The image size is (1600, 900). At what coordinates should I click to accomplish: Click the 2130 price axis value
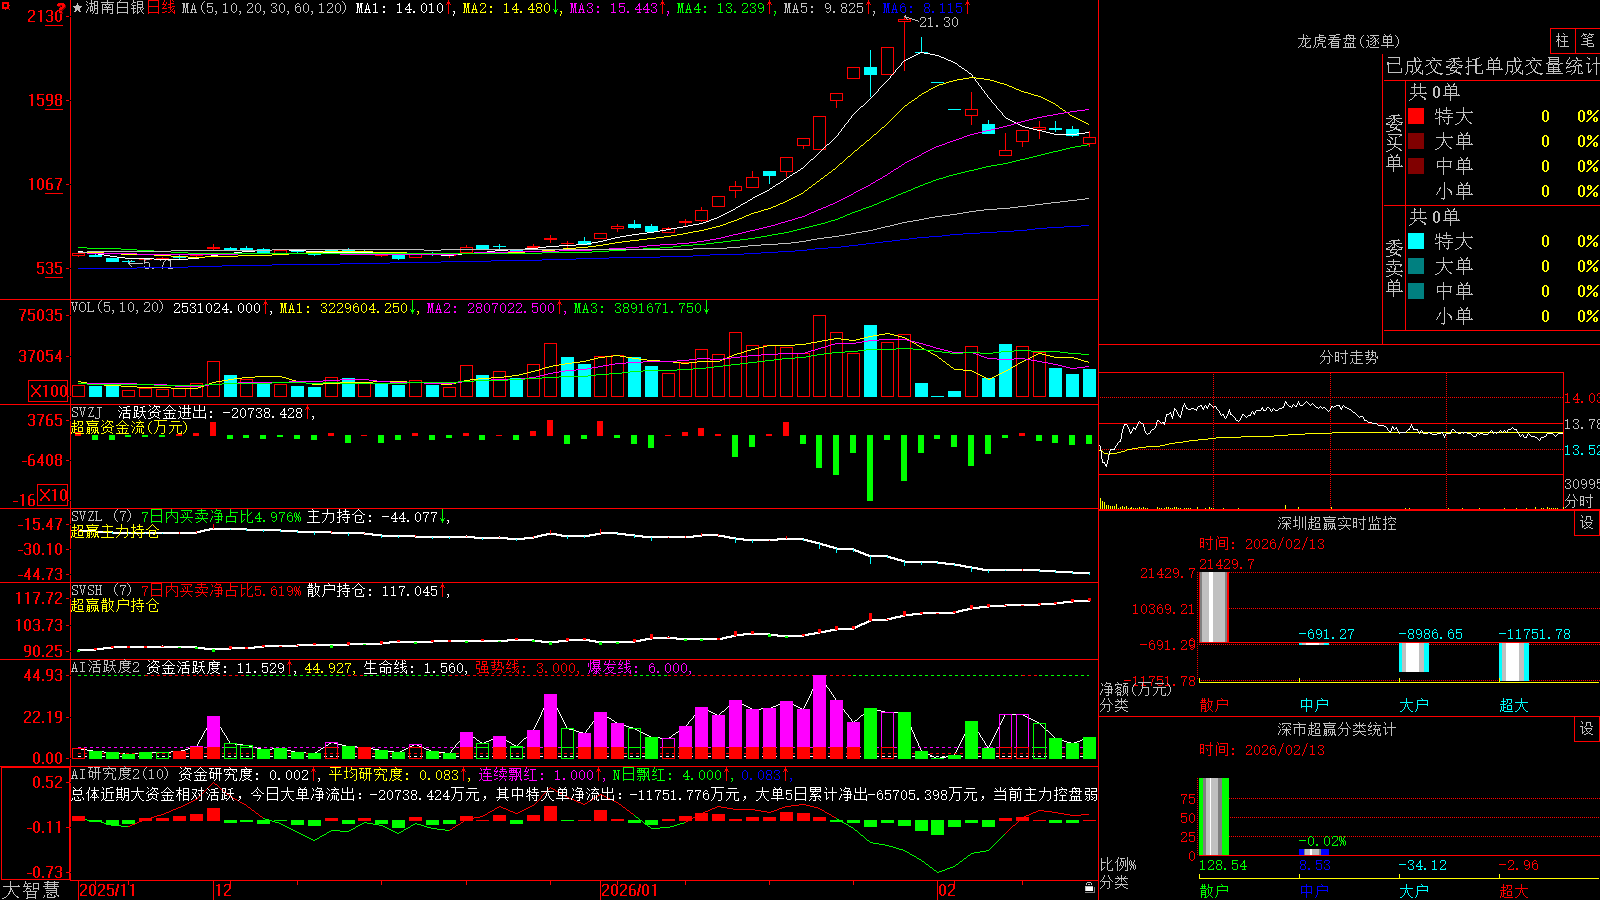coord(45,16)
